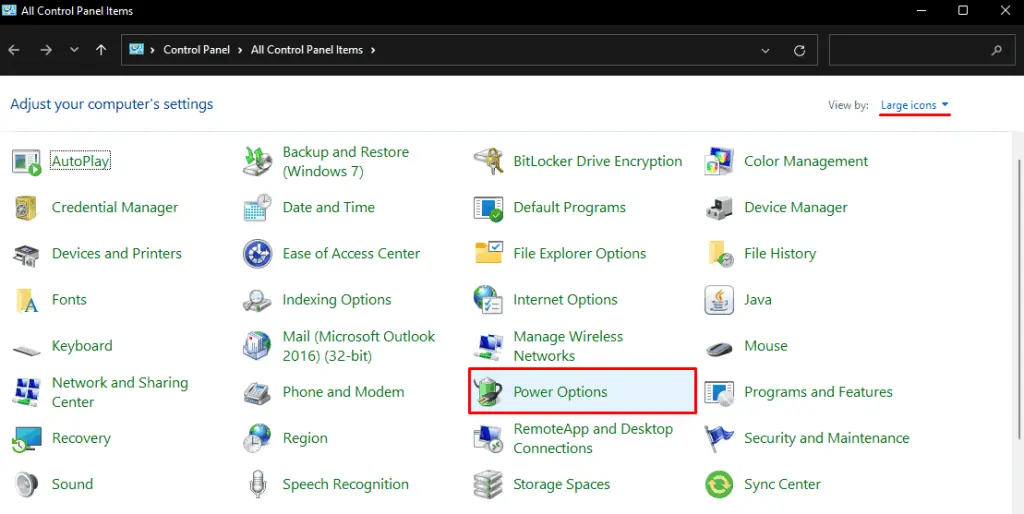Open the Ease of Access Center link

(351, 253)
